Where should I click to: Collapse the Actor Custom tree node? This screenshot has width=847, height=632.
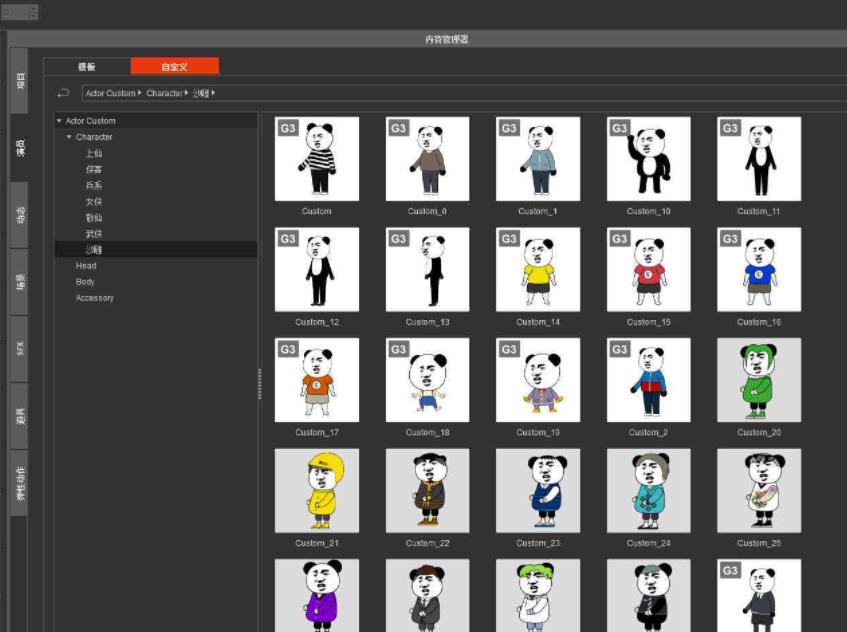click(59, 121)
